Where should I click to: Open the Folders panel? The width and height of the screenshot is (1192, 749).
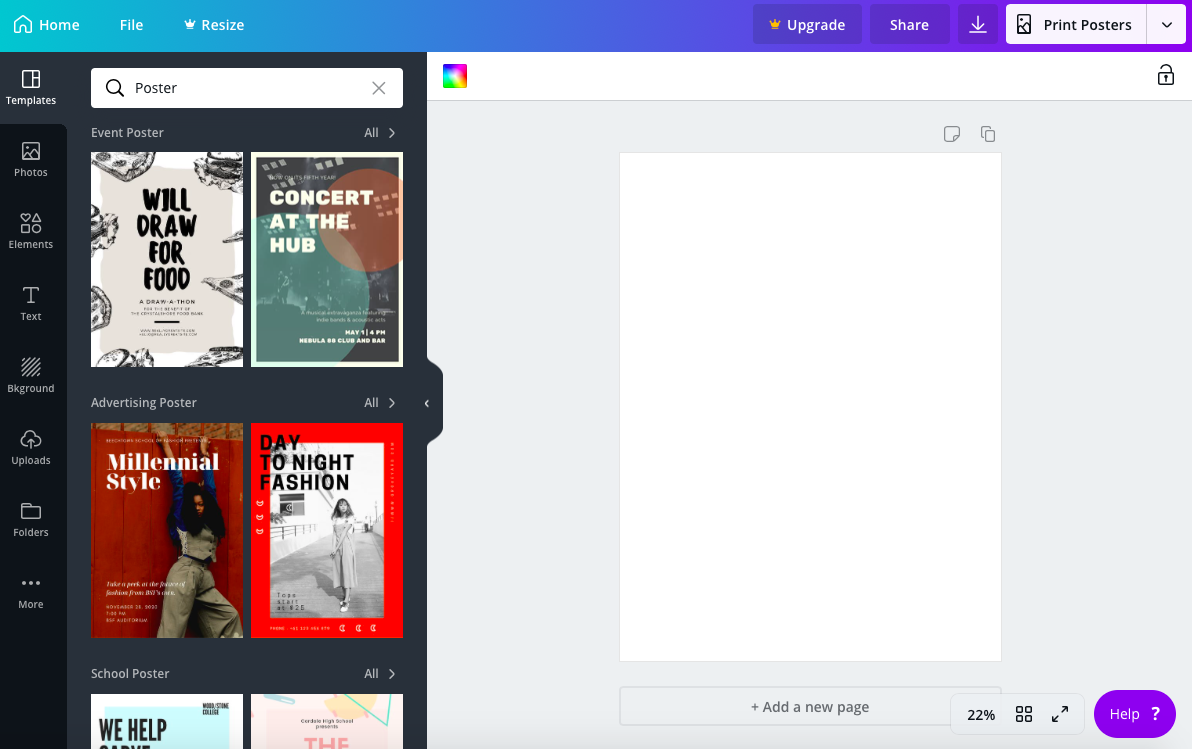point(31,519)
